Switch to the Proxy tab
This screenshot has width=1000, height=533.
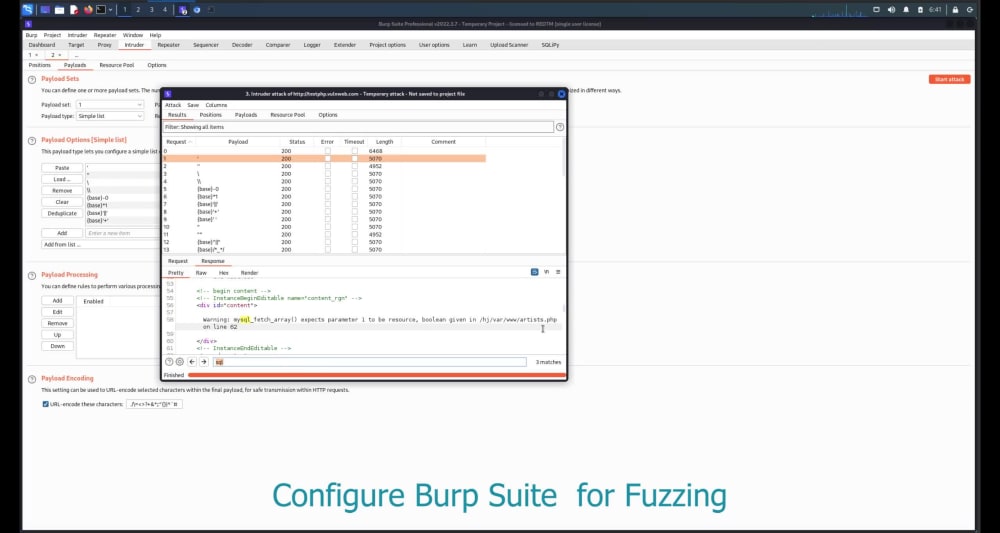point(105,45)
